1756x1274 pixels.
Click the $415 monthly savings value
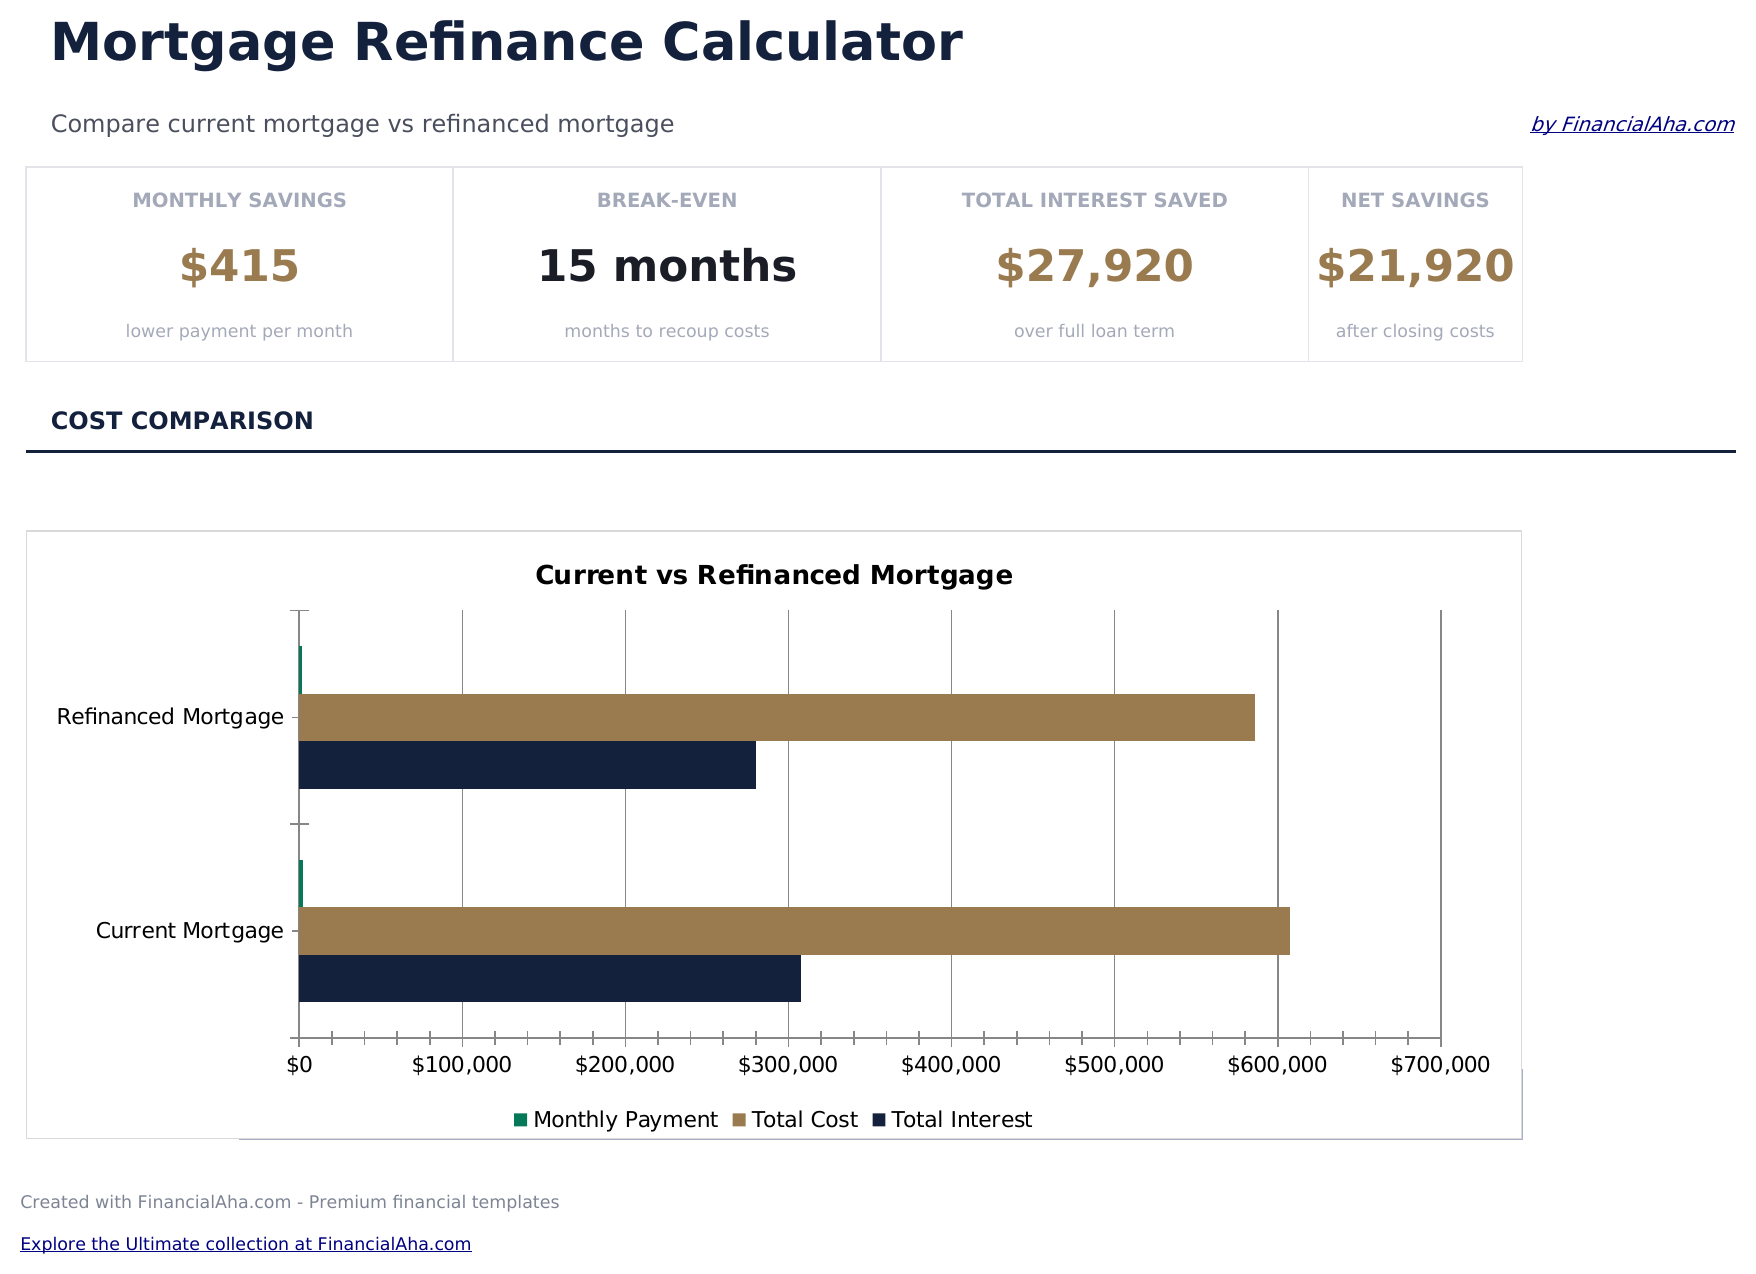pos(239,267)
